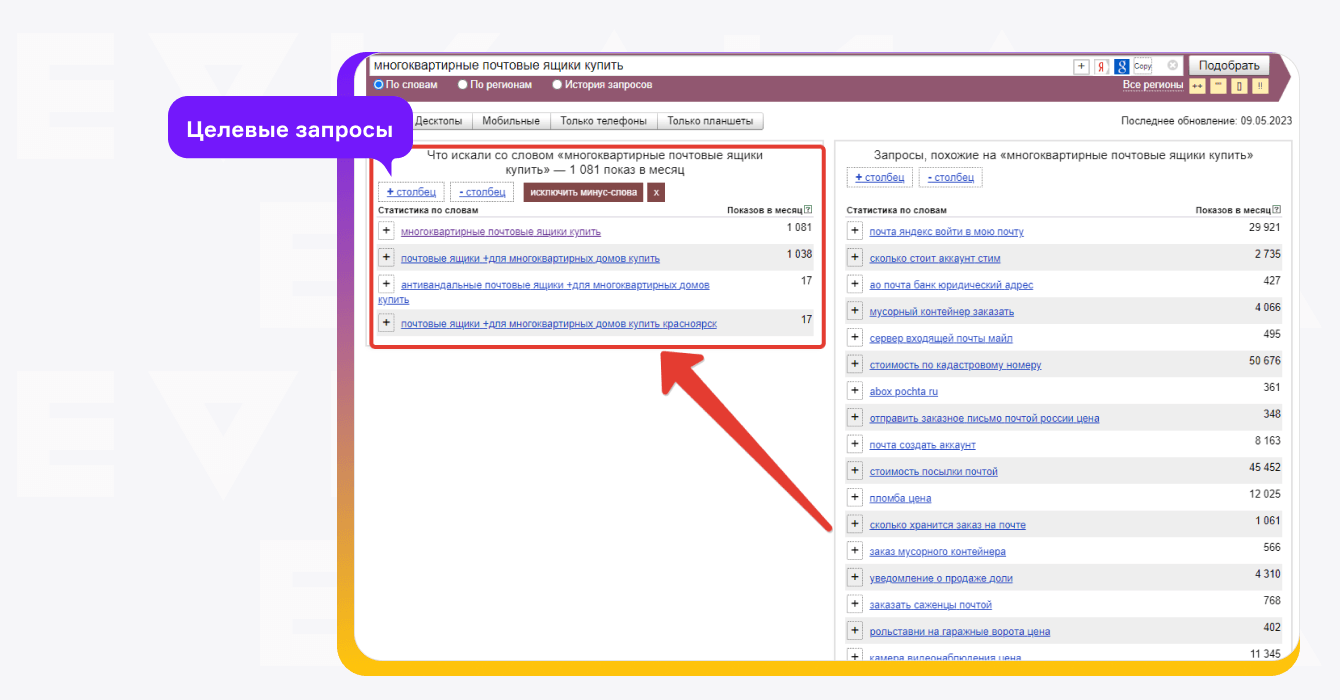The width and height of the screenshot is (1340, 700).
Task: Click 'Последнее обновление: 09.05.2023' text
Action: (x=1206, y=121)
